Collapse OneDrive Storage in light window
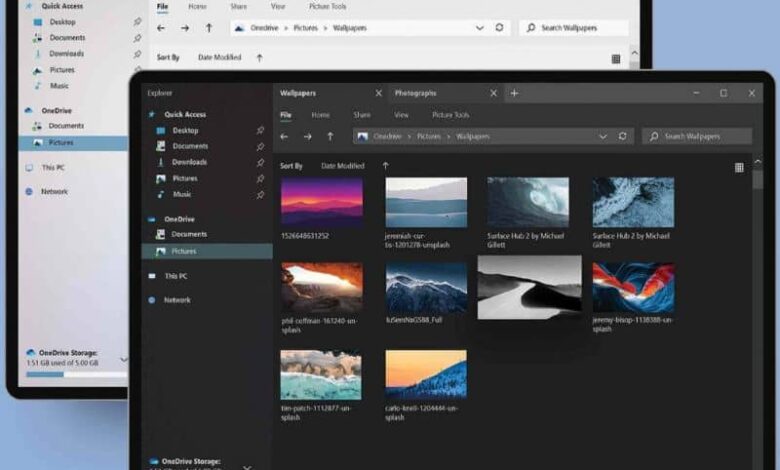Image resolution: width=780 pixels, height=470 pixels. pos(123,359)
